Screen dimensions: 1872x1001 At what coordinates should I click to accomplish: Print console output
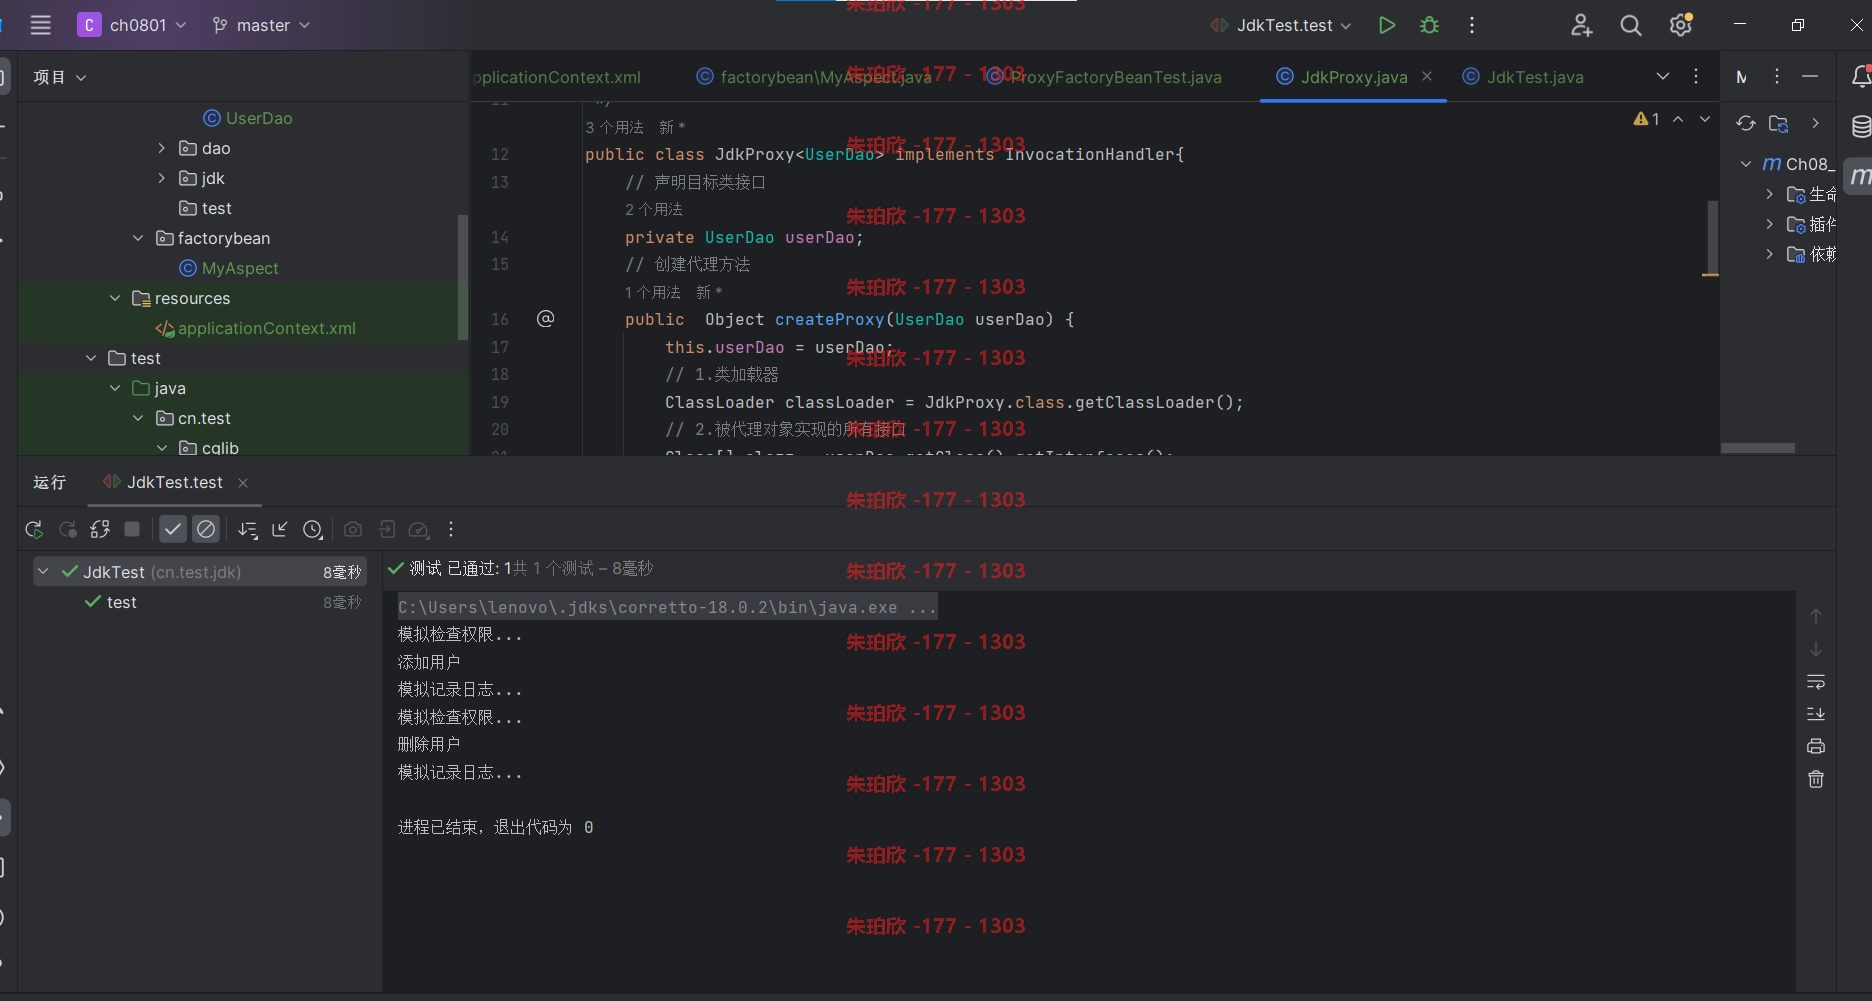tap(1816, 746)
